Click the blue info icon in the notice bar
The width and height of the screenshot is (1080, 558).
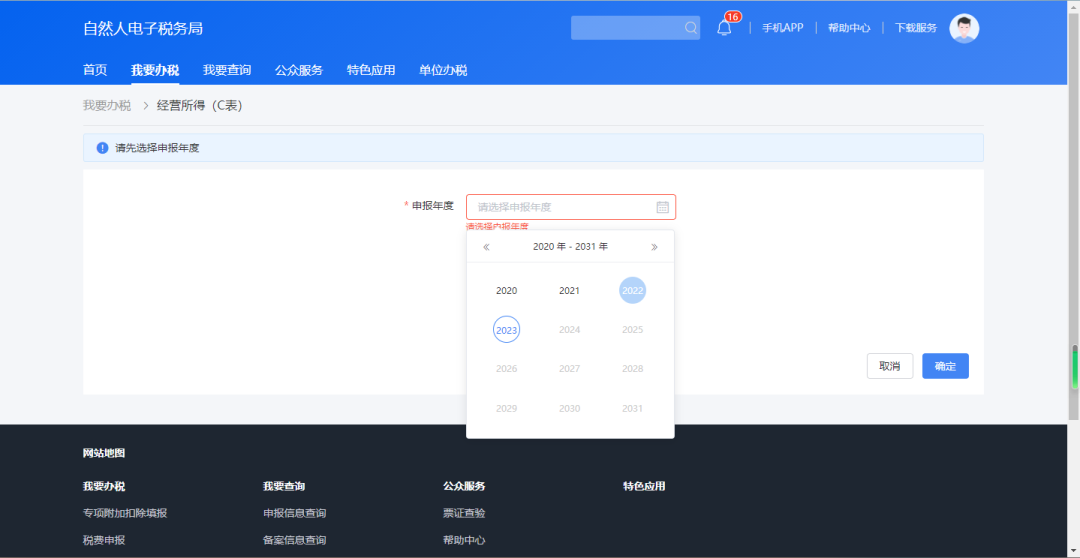[102, 148]
